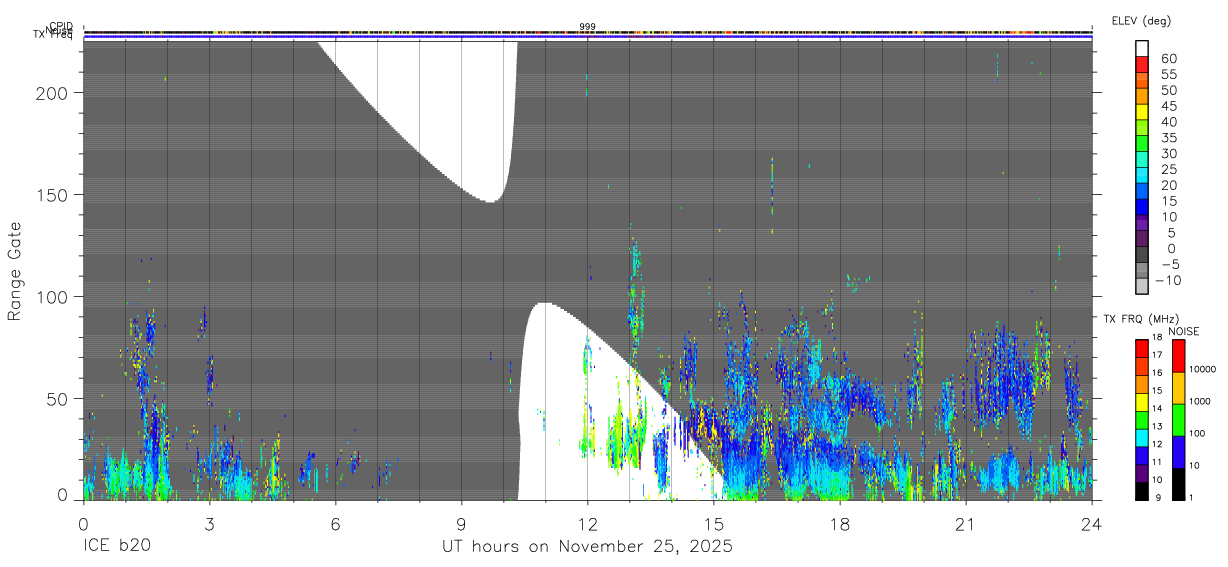Click the amber segment of the NOISE bar
1228x567 pixels.
[1178, 388]
